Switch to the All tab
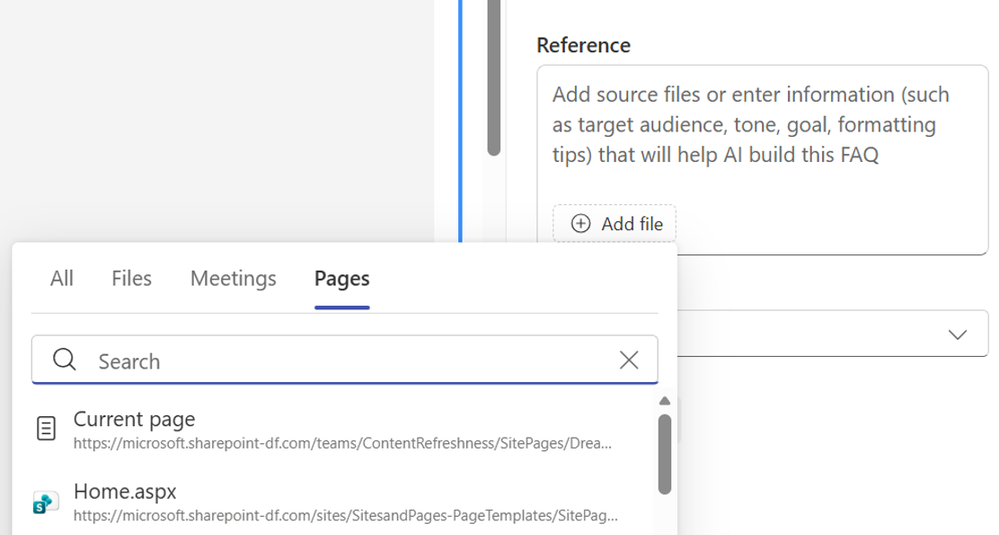 pos(62,278)
